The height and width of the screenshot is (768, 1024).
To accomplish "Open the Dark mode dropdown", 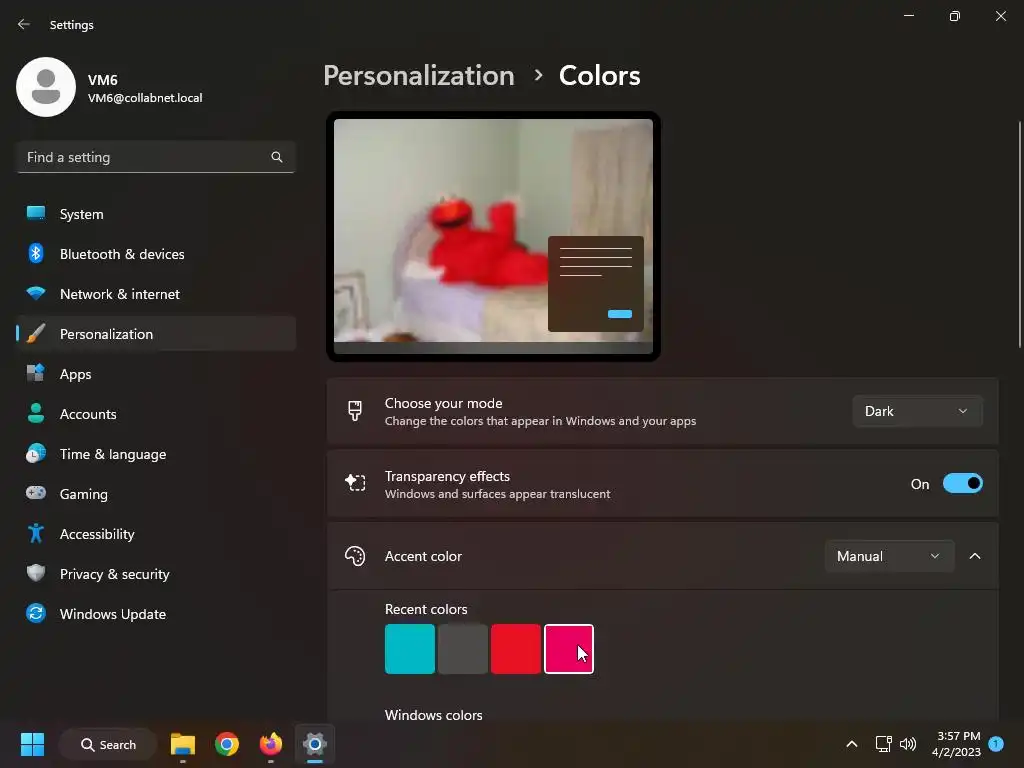I will (x=917, y=411).
